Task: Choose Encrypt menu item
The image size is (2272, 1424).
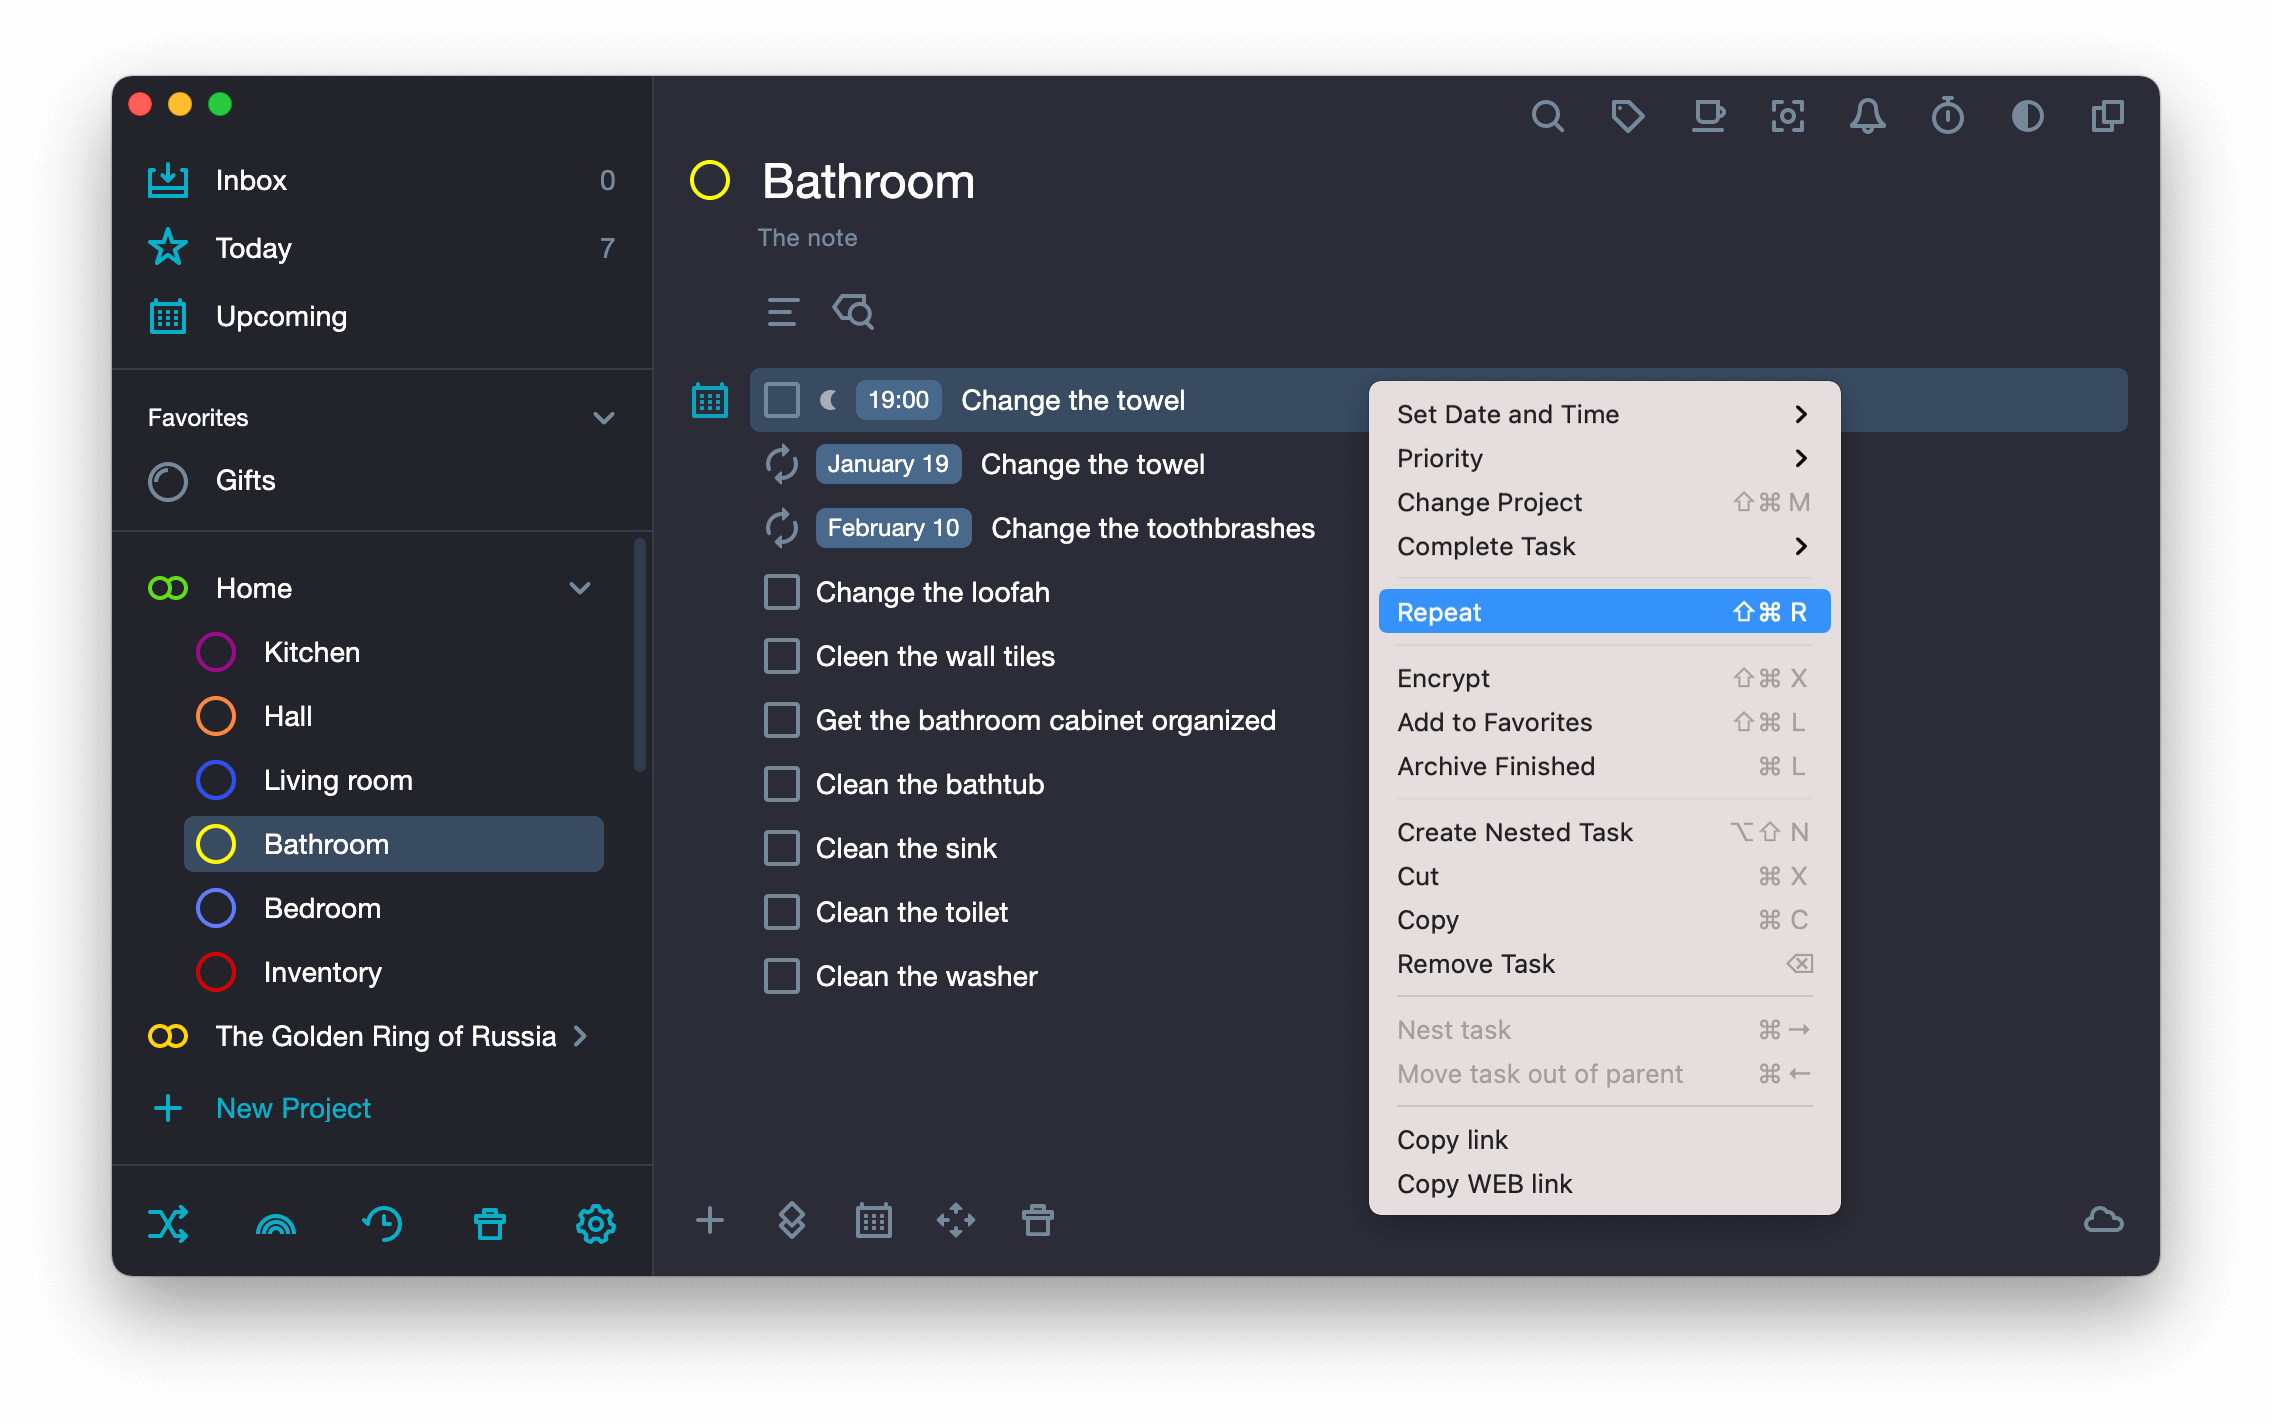Action: (1604, 678)
